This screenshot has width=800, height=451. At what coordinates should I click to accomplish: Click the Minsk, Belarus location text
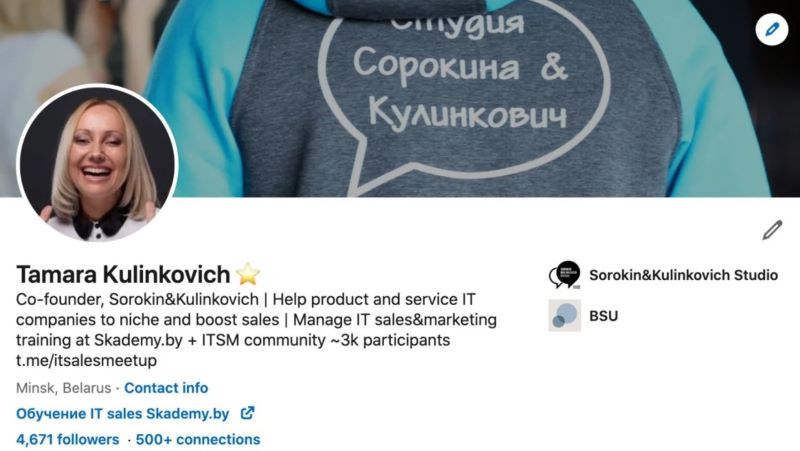click(63, 388)
